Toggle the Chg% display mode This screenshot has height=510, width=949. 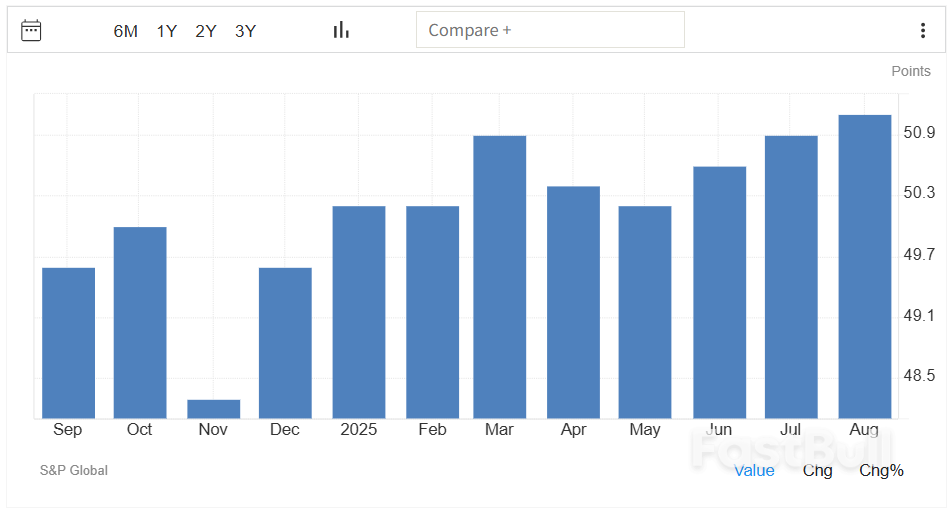[x=881, y=470]
